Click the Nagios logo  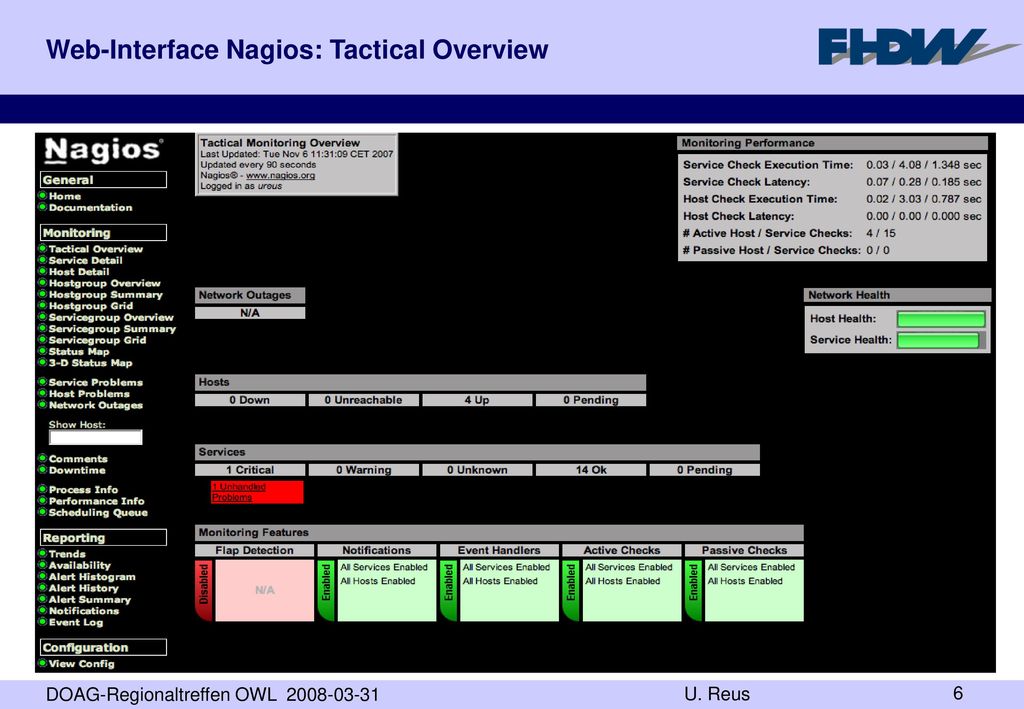(103, 150)
